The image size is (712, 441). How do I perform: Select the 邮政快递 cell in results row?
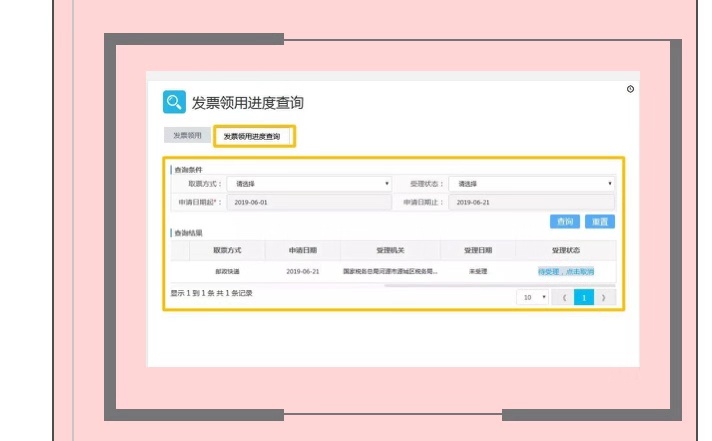[x=227, y=271]
